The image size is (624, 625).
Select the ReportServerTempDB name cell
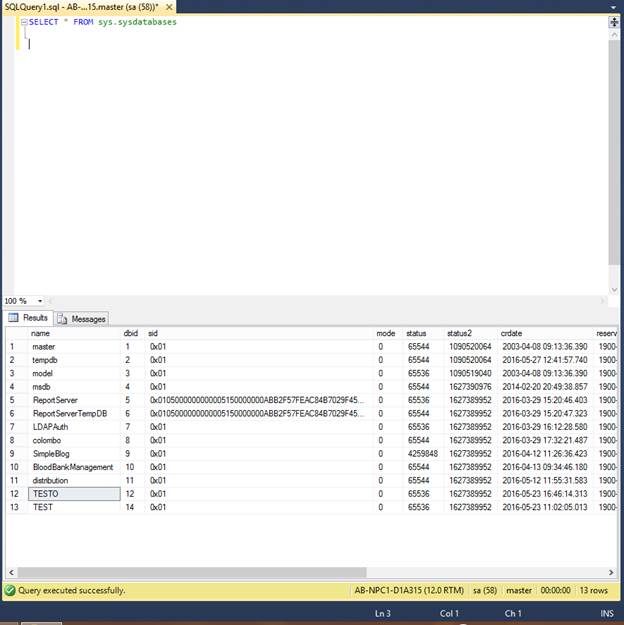75,413
